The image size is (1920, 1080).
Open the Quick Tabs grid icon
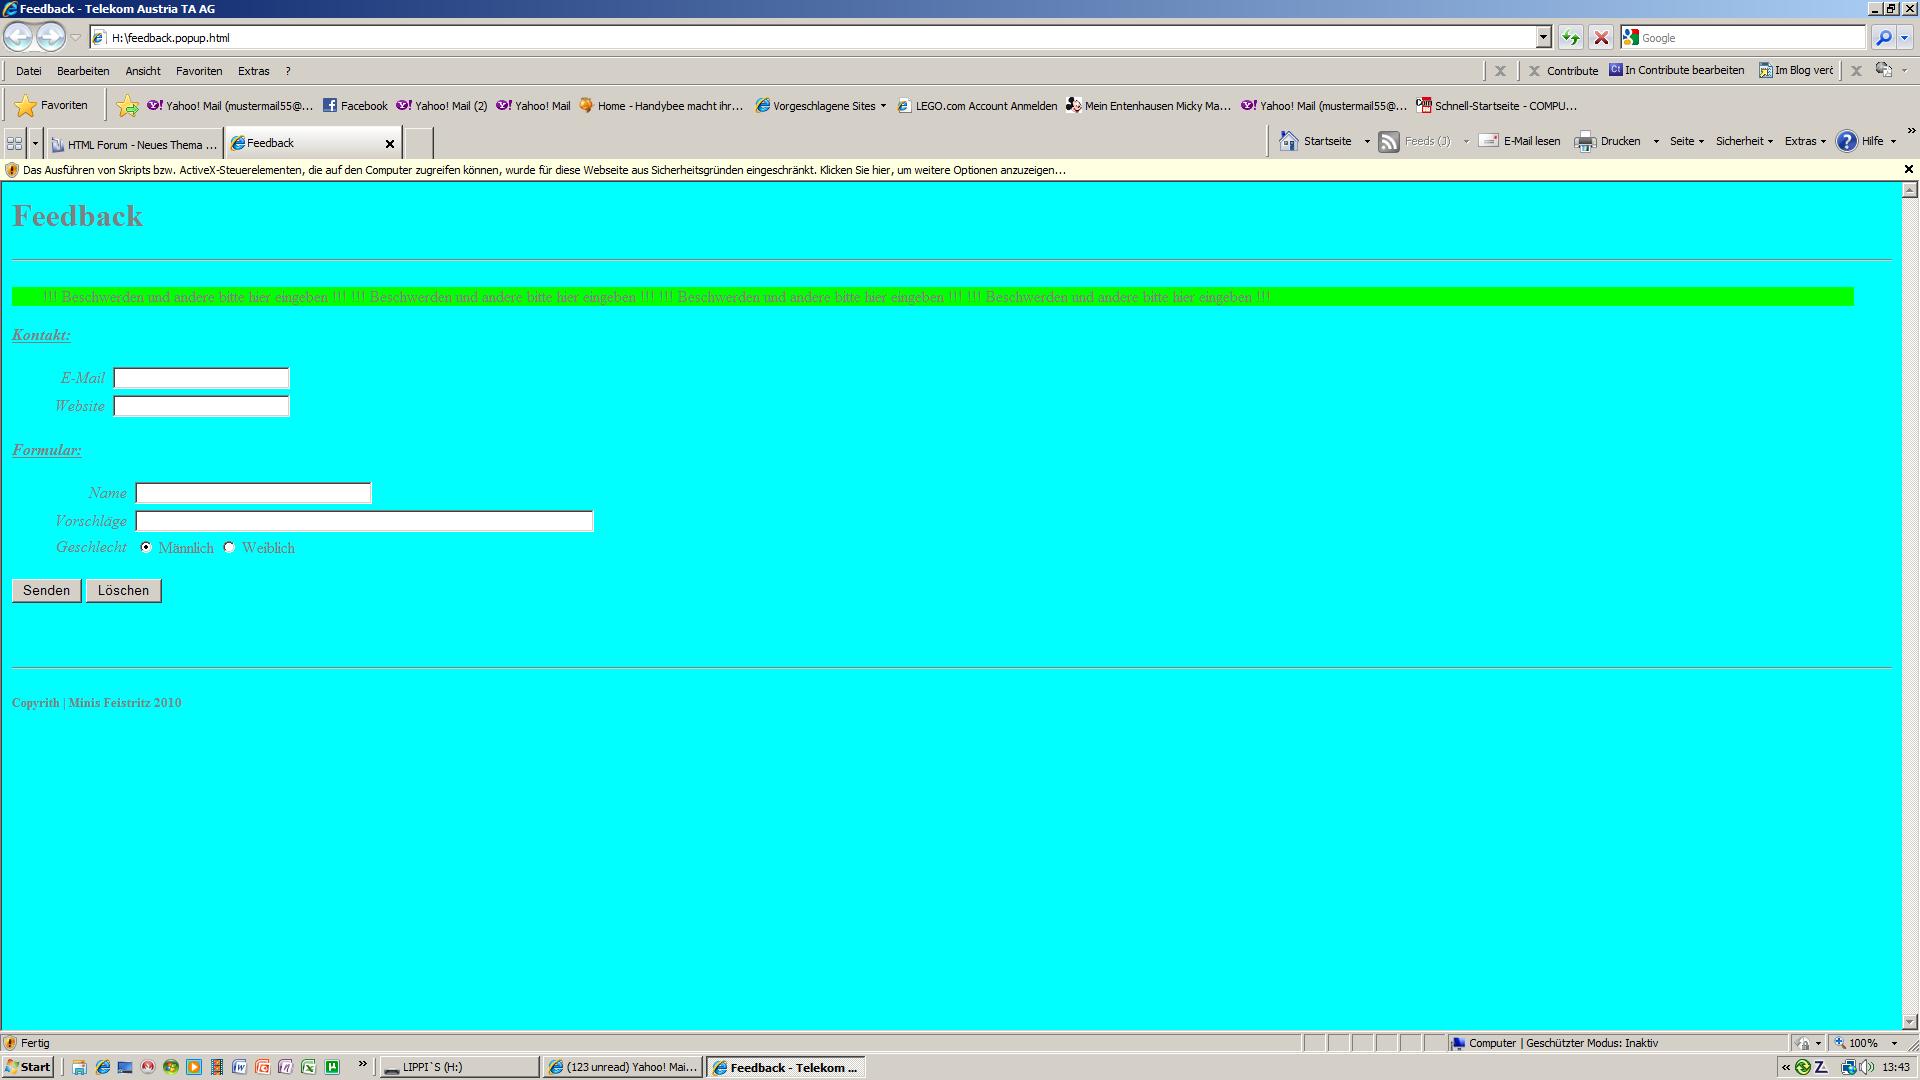[x=14, y=143]
